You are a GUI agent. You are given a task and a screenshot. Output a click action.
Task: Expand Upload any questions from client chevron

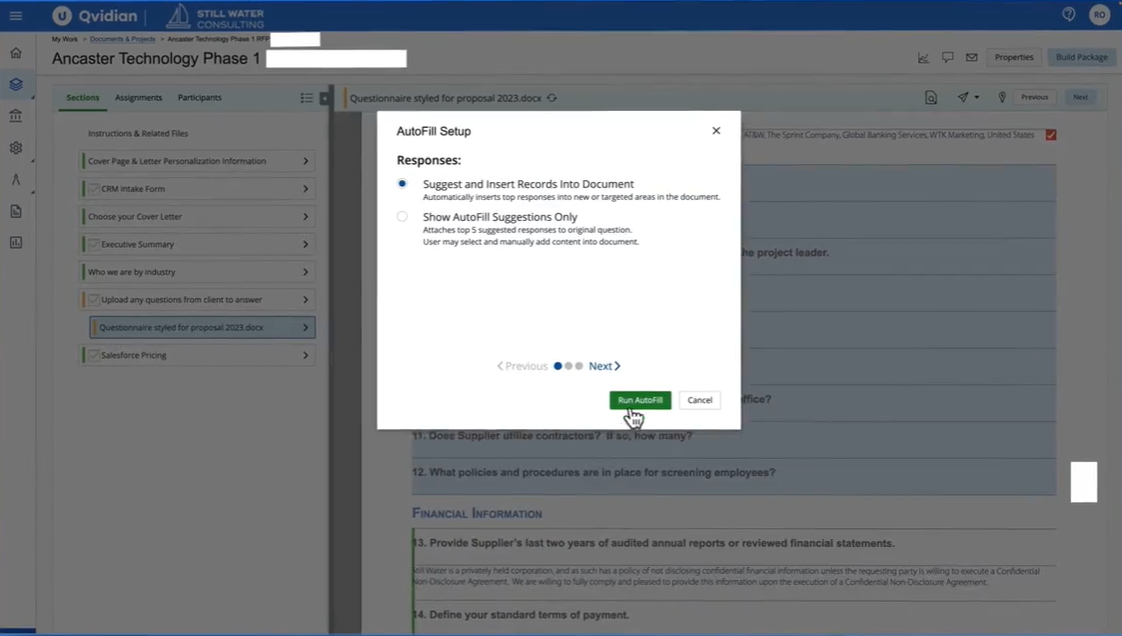click(306, 300)
